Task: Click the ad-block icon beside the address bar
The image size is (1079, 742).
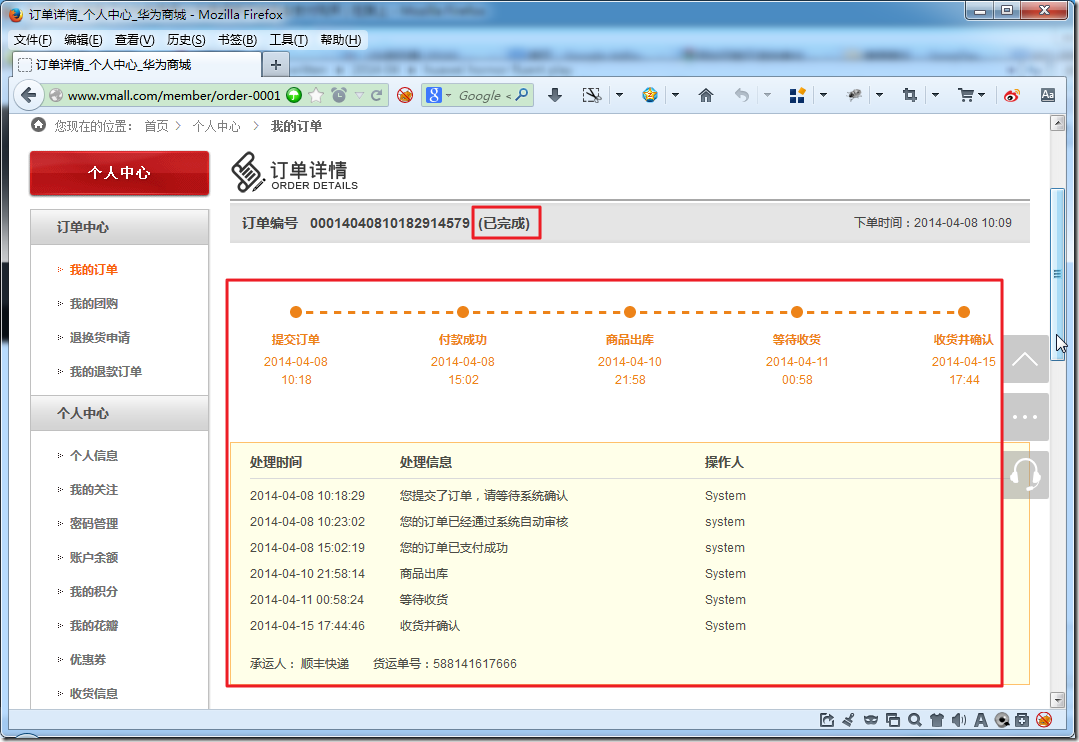Action: click(x=405, y=95)
